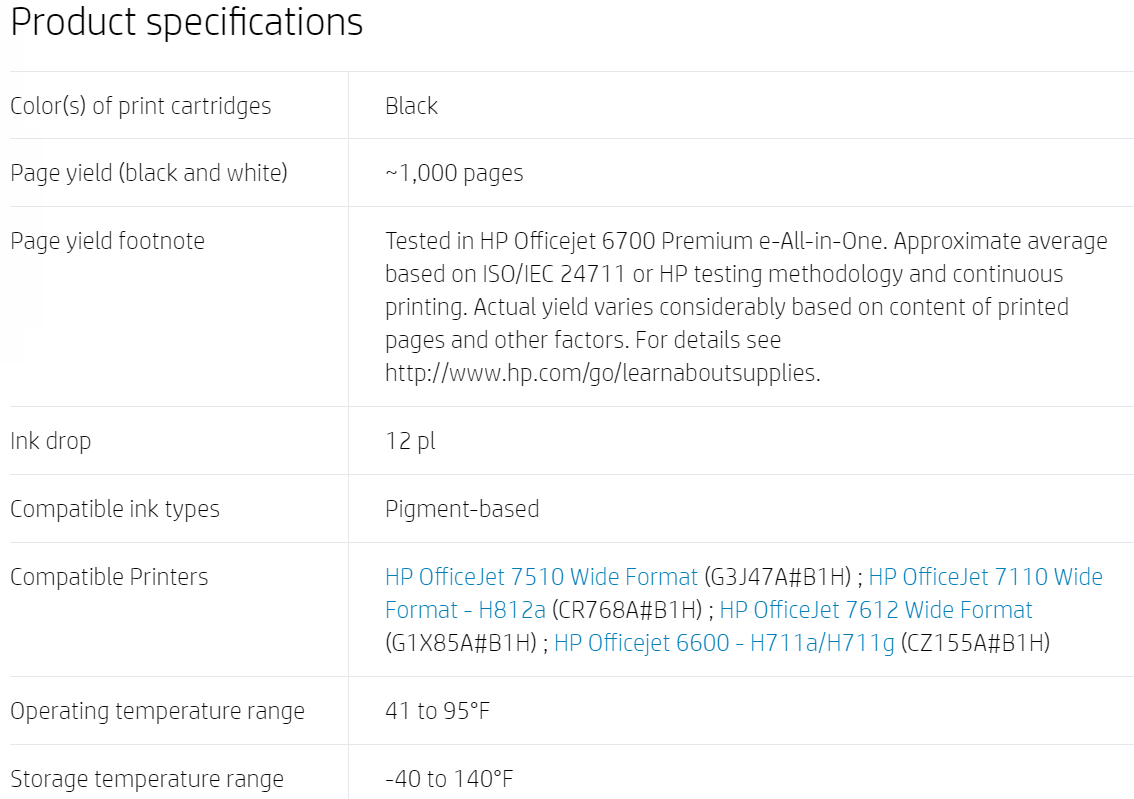Click the Product specifications heading
This screenshot has height=799, width=1134.
coord(187,22)
